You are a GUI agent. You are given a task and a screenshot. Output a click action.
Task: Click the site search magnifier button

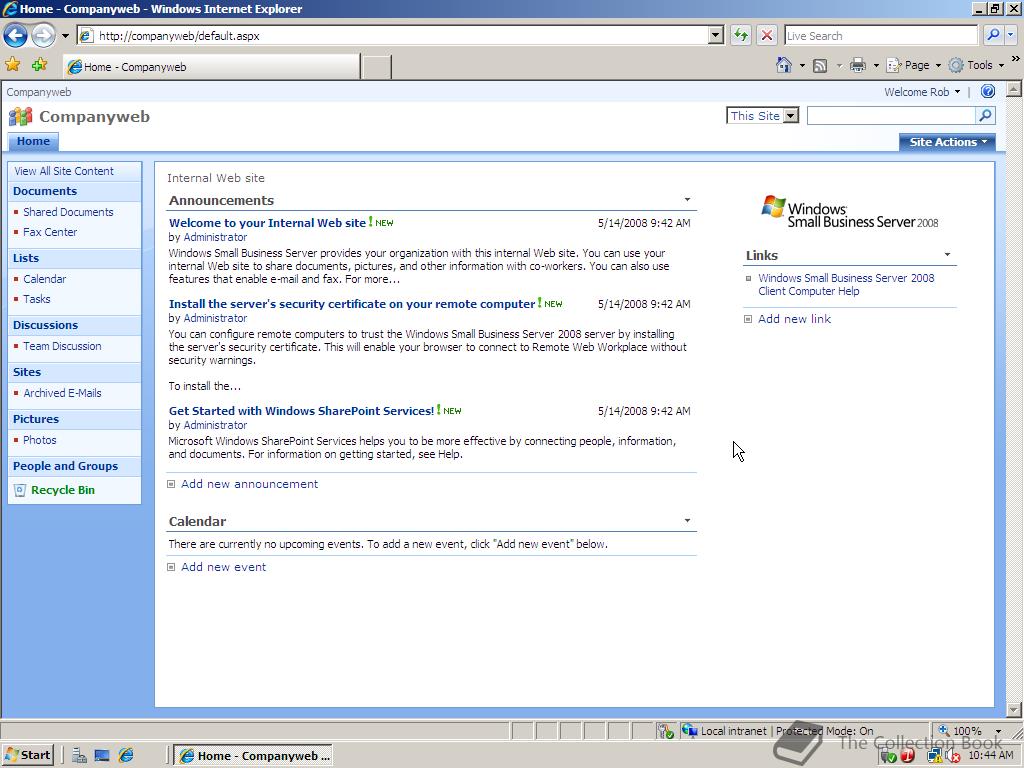tap(985, 116)
